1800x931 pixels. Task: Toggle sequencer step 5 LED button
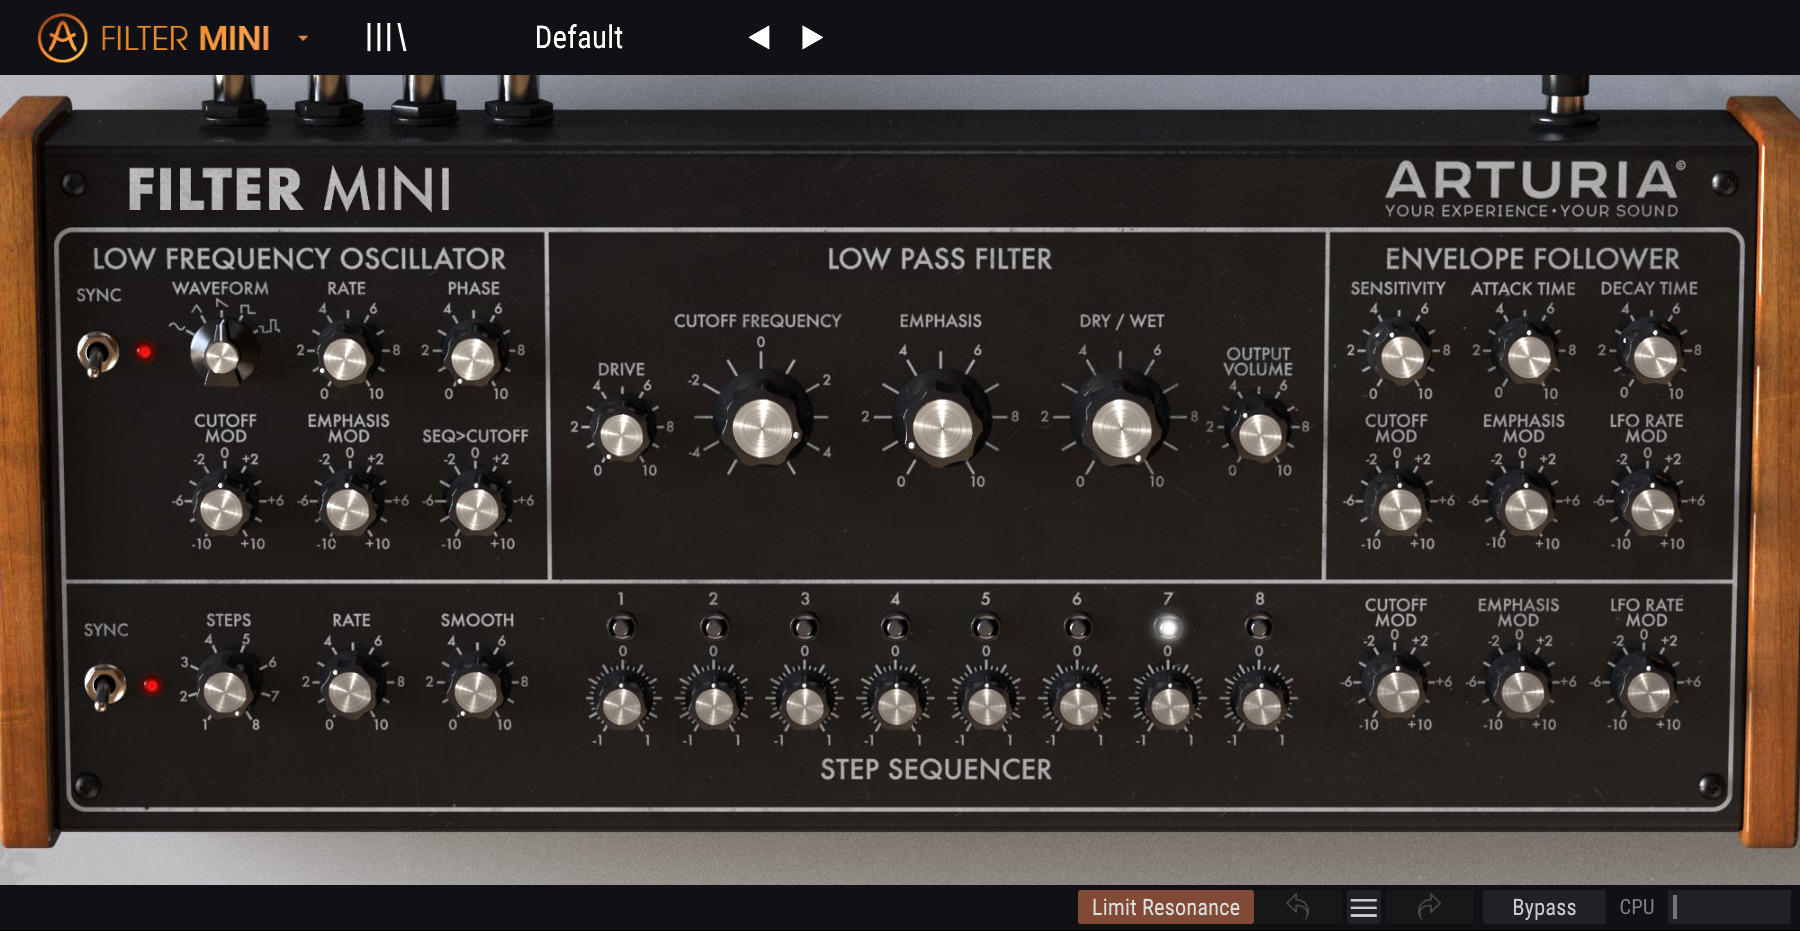point(985,627)
